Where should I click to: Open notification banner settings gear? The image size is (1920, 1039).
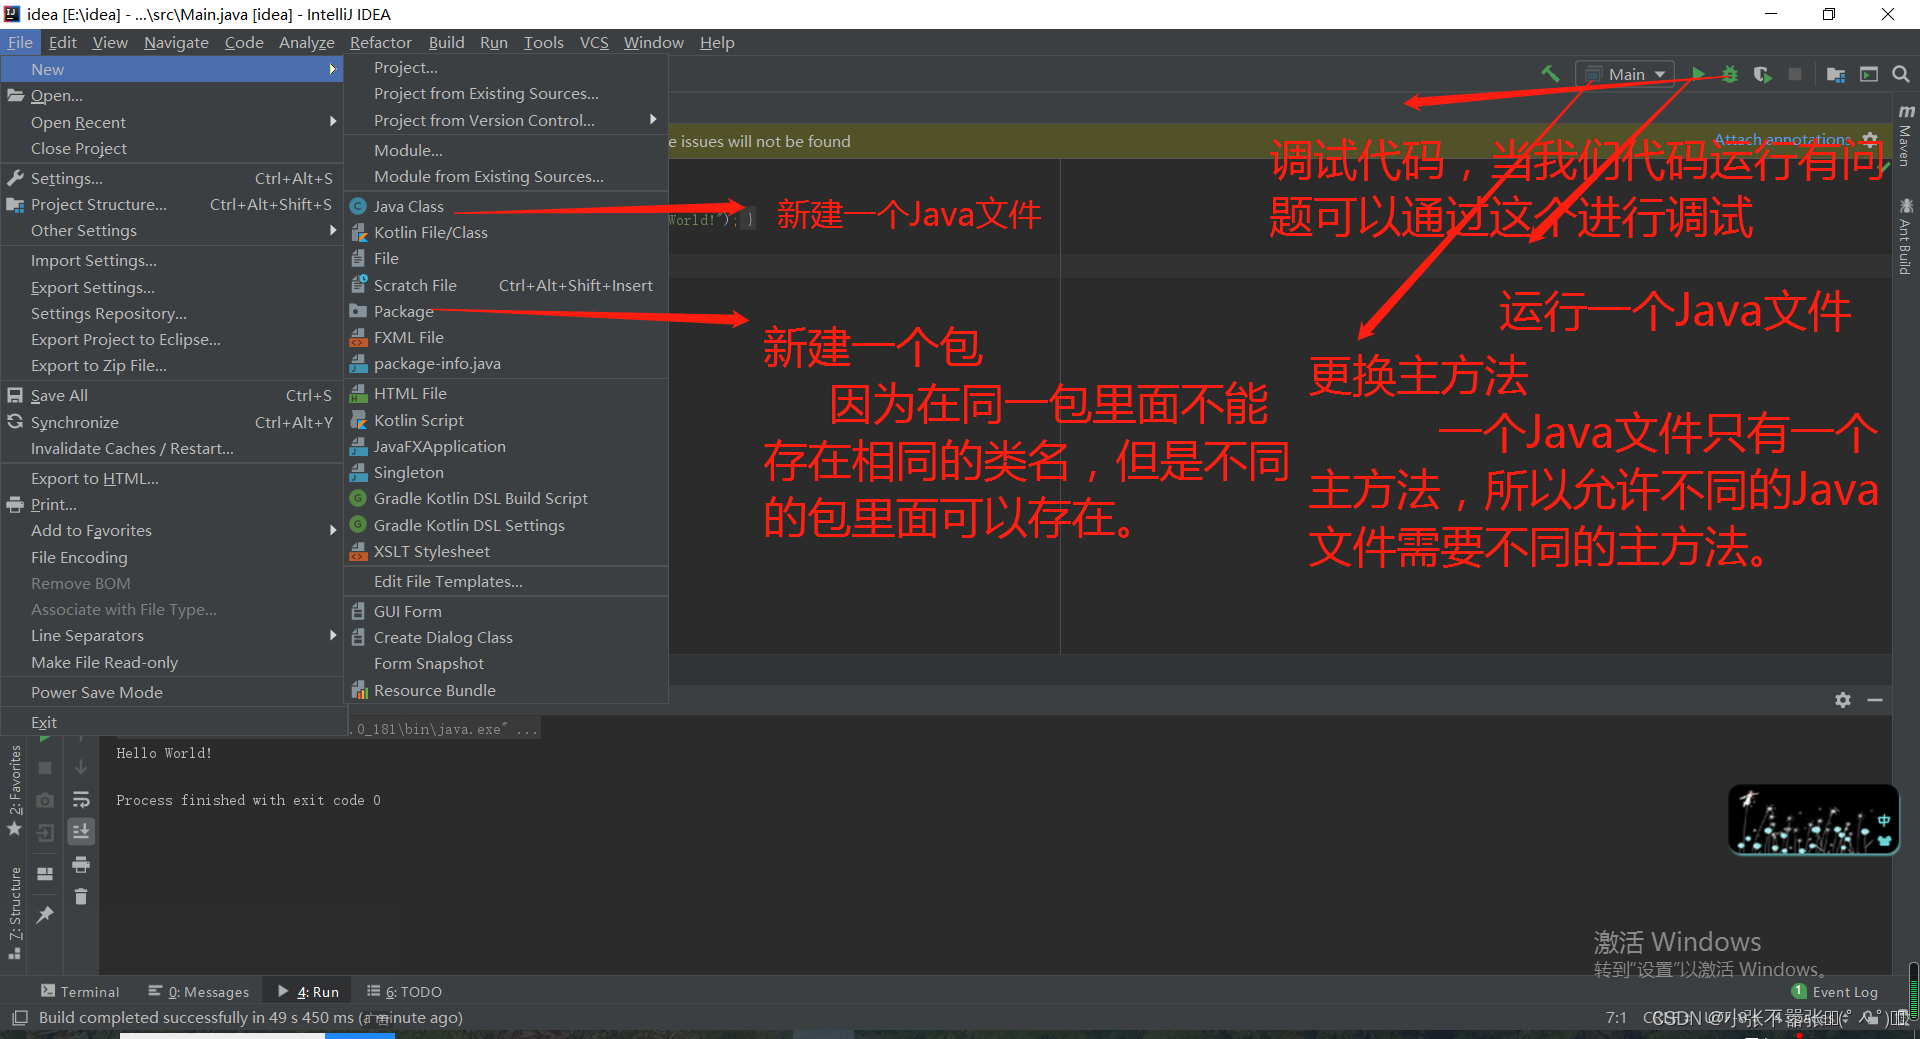point(1870,140)
